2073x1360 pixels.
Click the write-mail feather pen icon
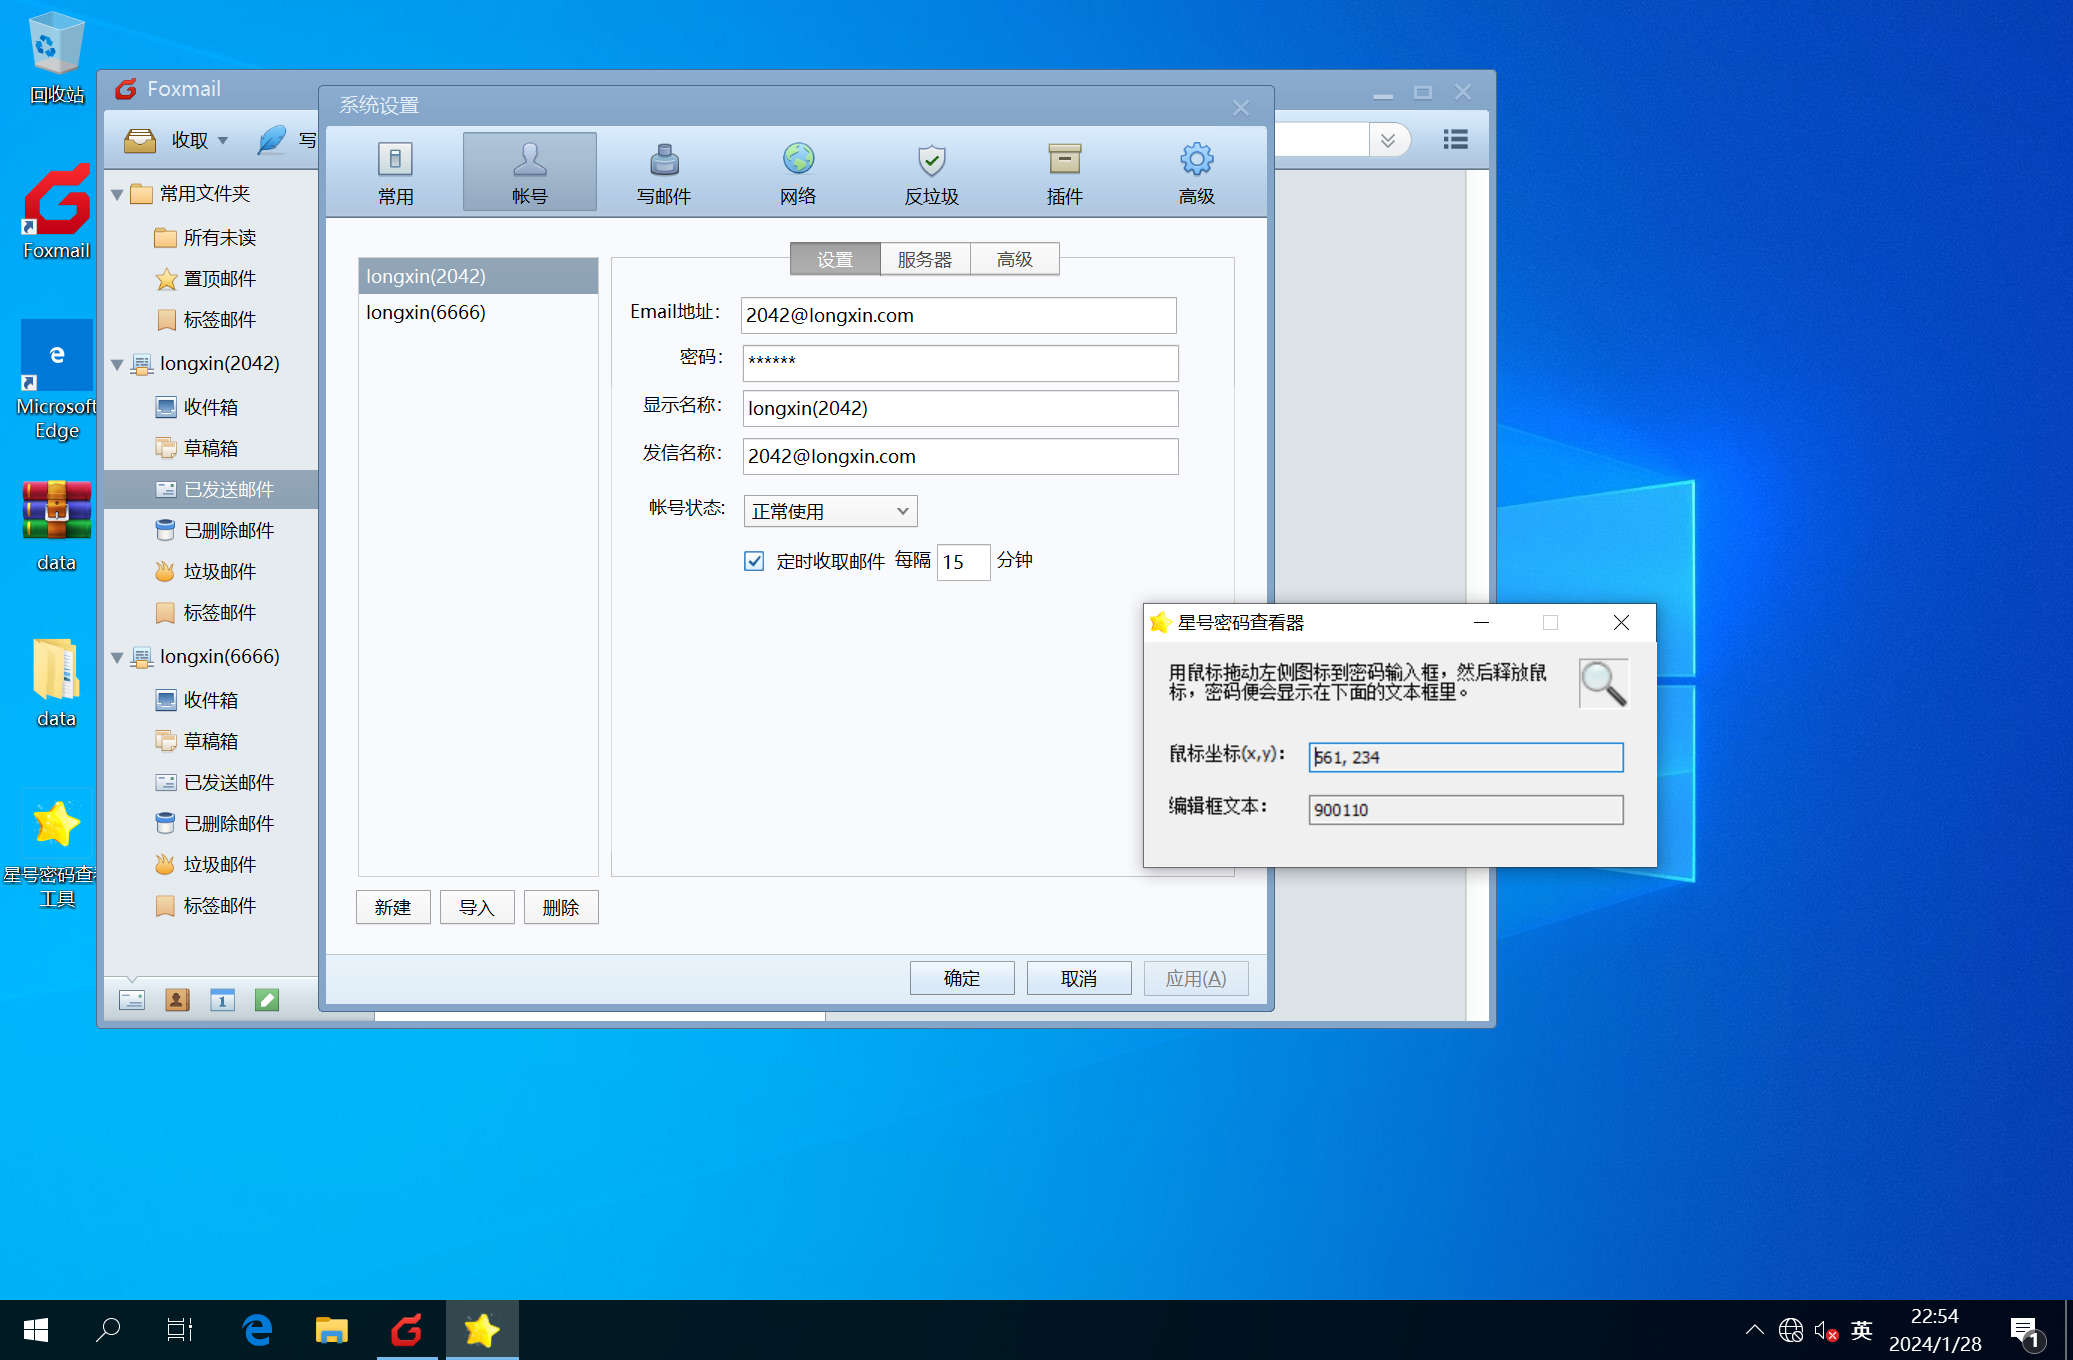(271, 140)
